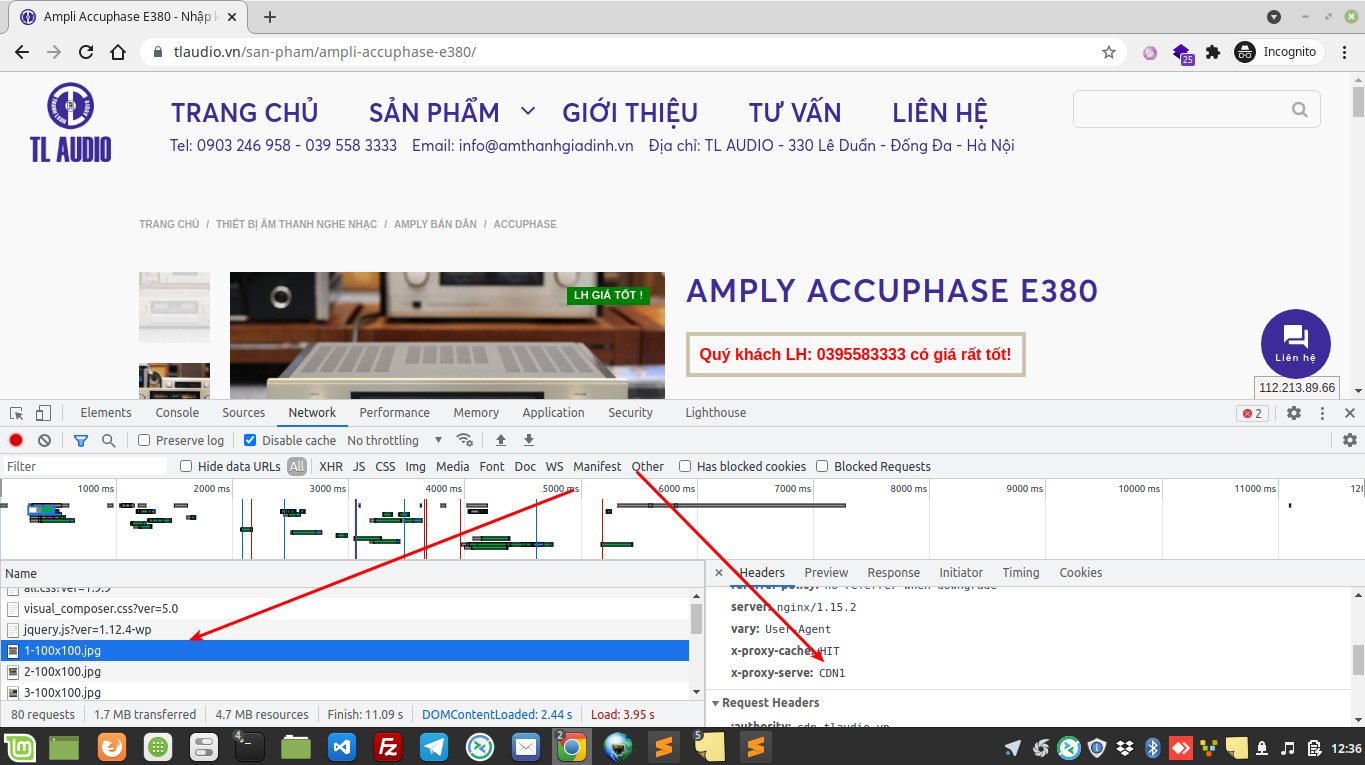Clear the network log
The image size is (1365, 765).
44,440
